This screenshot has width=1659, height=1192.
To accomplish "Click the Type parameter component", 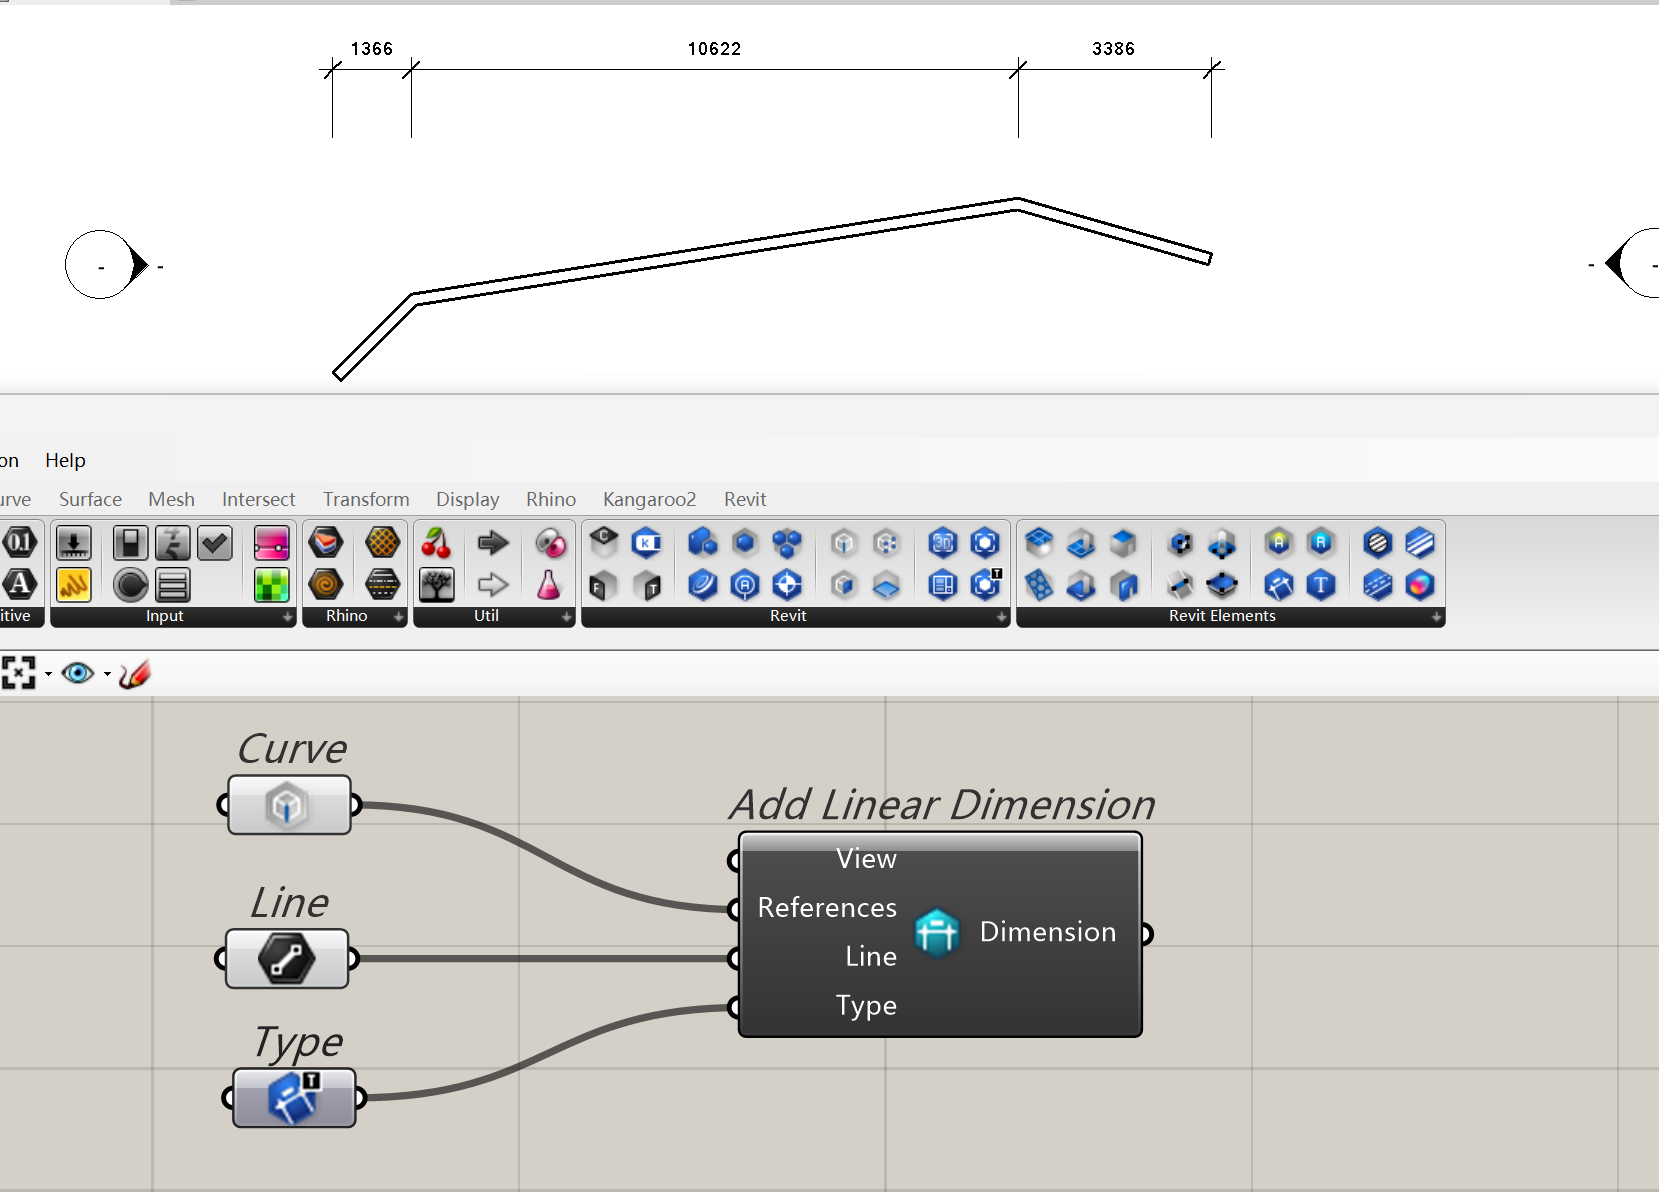I will tap(294, 1098).
